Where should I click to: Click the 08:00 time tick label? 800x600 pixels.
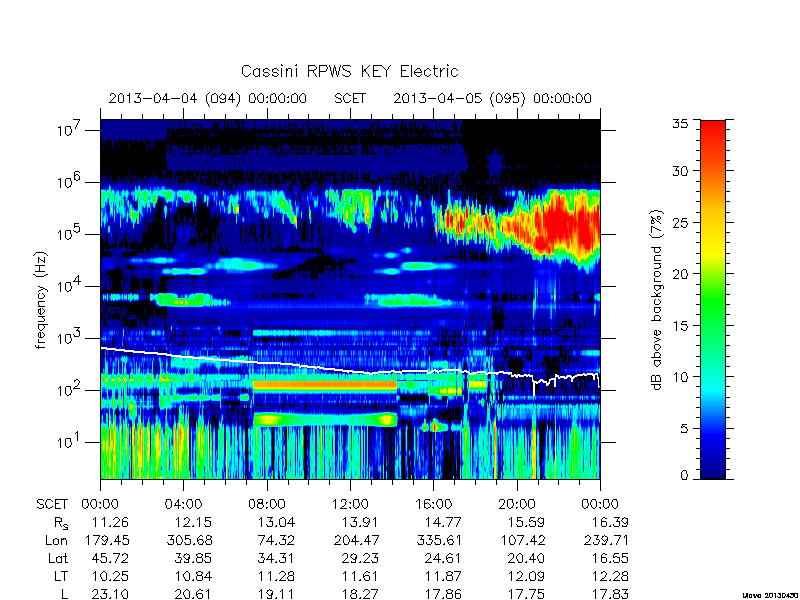tap(267, 505)
